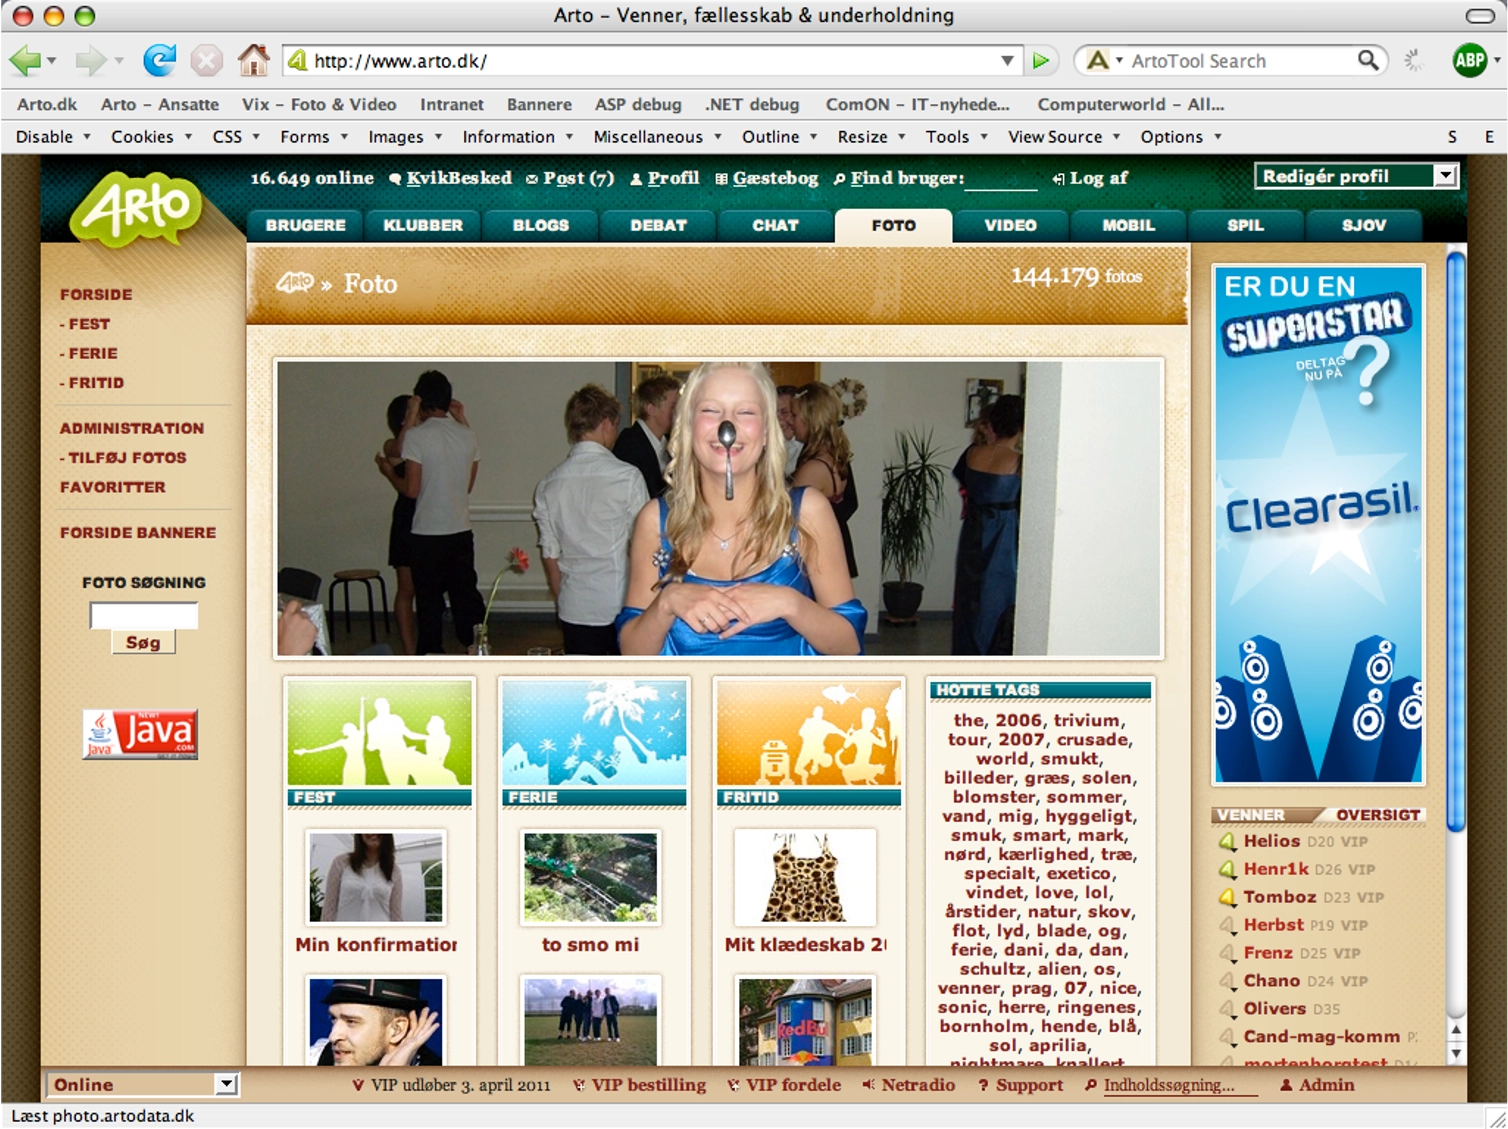Switch to the CHAT tab
Viewport: 1508px width, 1129px height.
775,226
